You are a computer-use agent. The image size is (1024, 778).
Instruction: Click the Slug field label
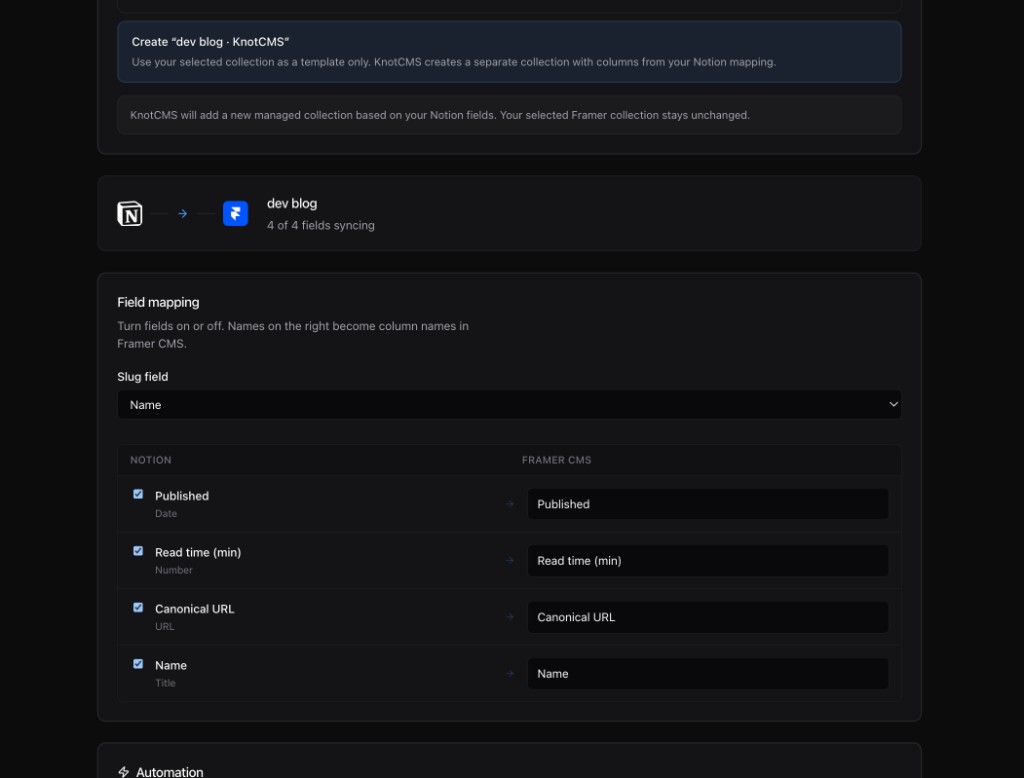coord(142,377)
